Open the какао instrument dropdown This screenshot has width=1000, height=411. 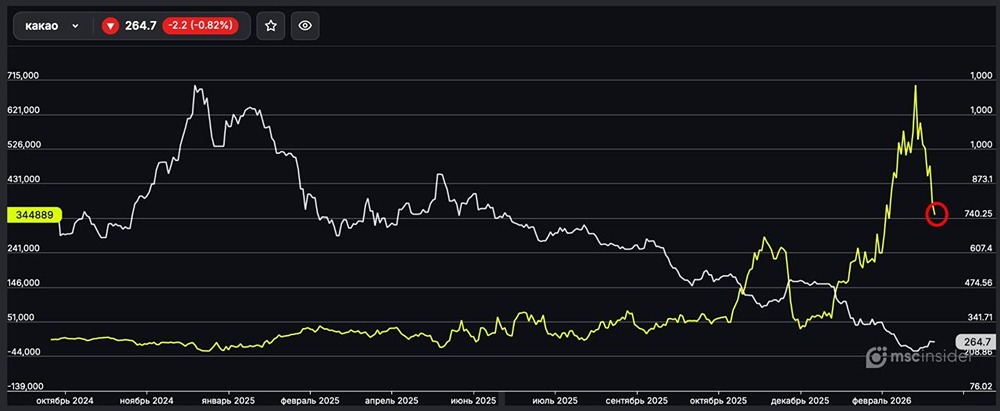click(52, 27)
